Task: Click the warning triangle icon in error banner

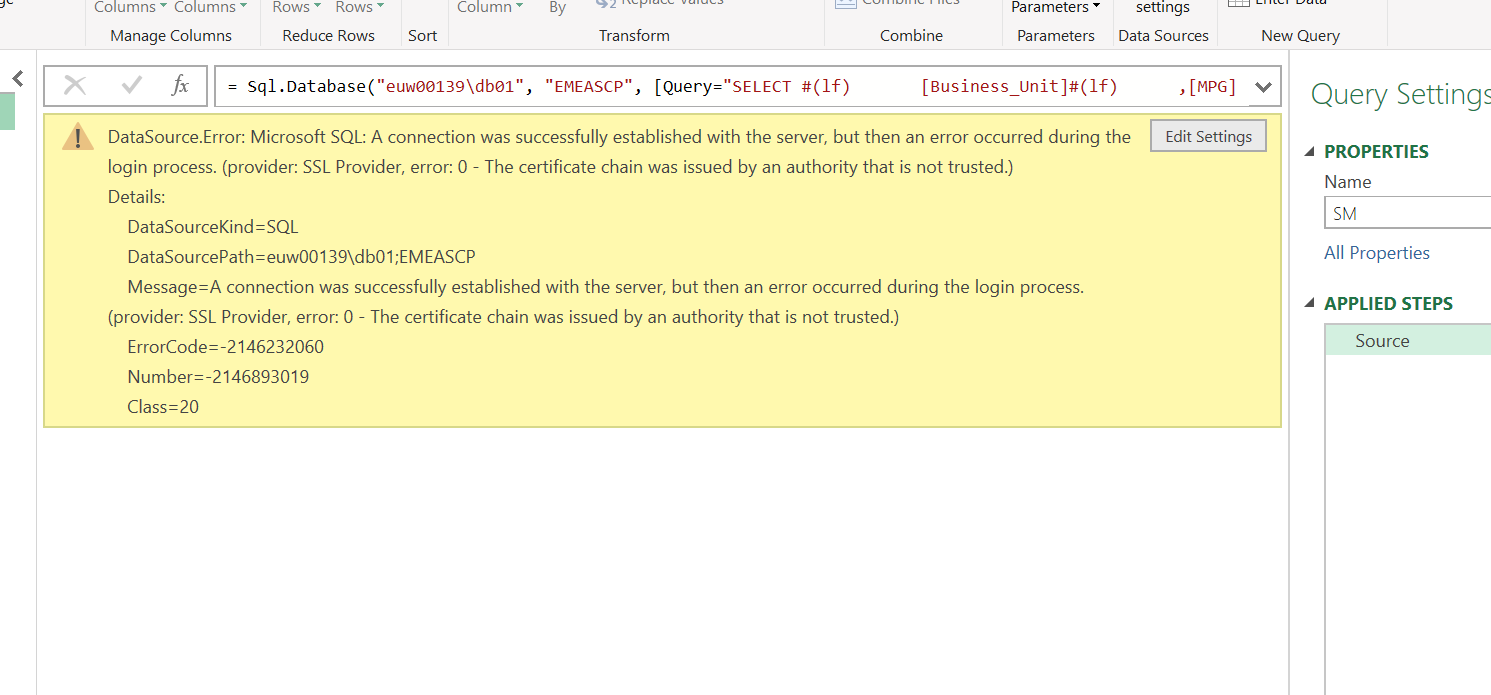Action: pyautogui.click(x=78, y=139)
